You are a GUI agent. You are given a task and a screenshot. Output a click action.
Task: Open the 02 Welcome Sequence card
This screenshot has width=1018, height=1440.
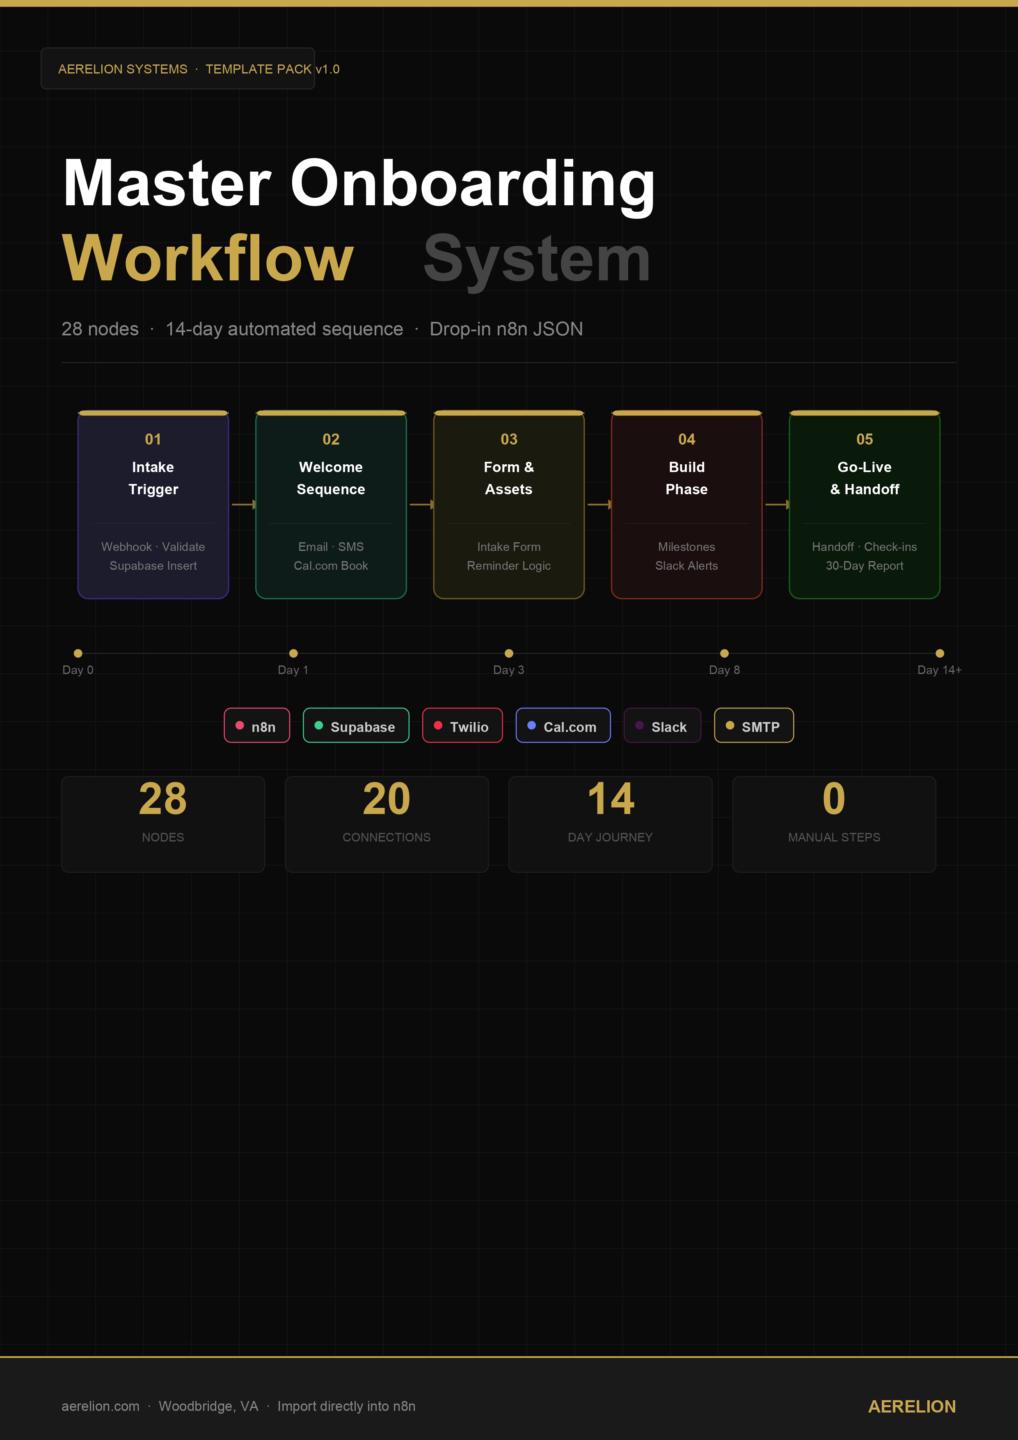[x=331, y=505]
